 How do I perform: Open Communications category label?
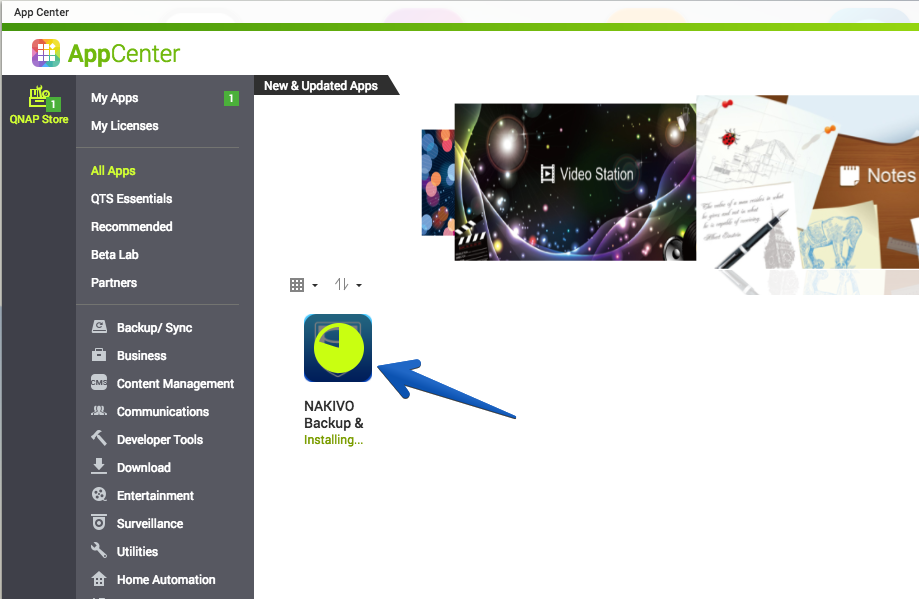162,411
